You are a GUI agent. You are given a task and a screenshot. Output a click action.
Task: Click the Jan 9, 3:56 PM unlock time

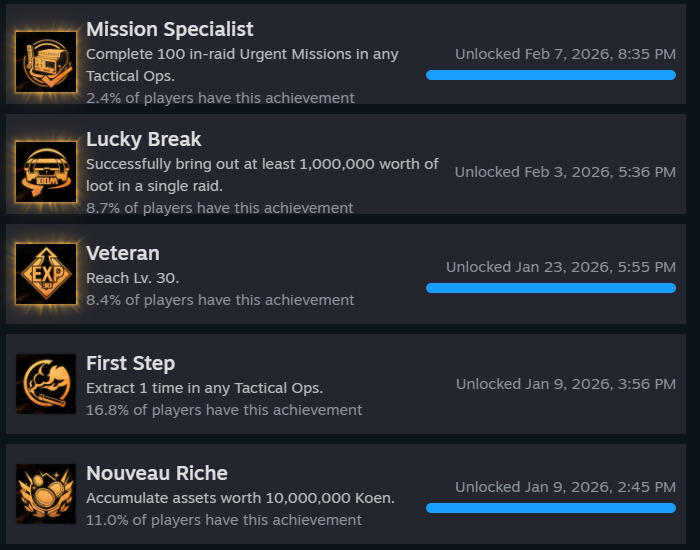tap(566, 384)
